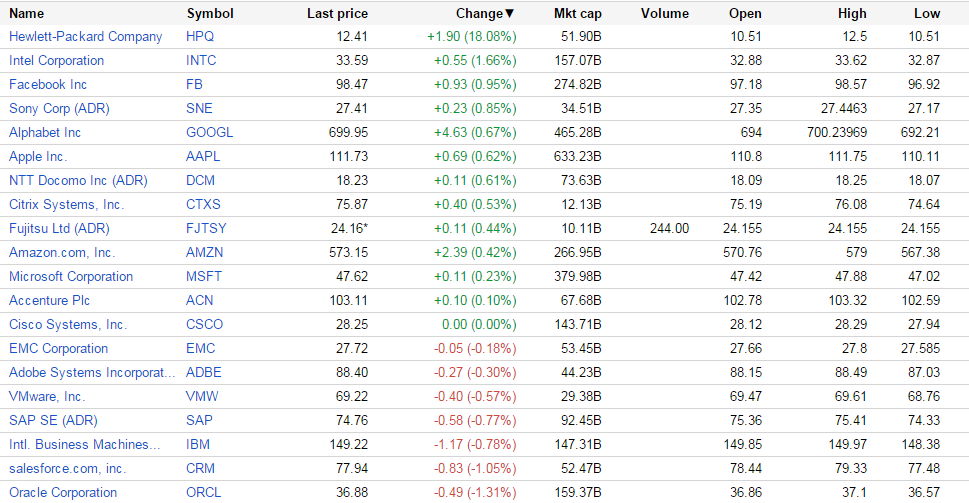Screen dimensions: 969x503
Task: Click the Cisco Systems, Inc. link
Action: click(x=68, y=325)
